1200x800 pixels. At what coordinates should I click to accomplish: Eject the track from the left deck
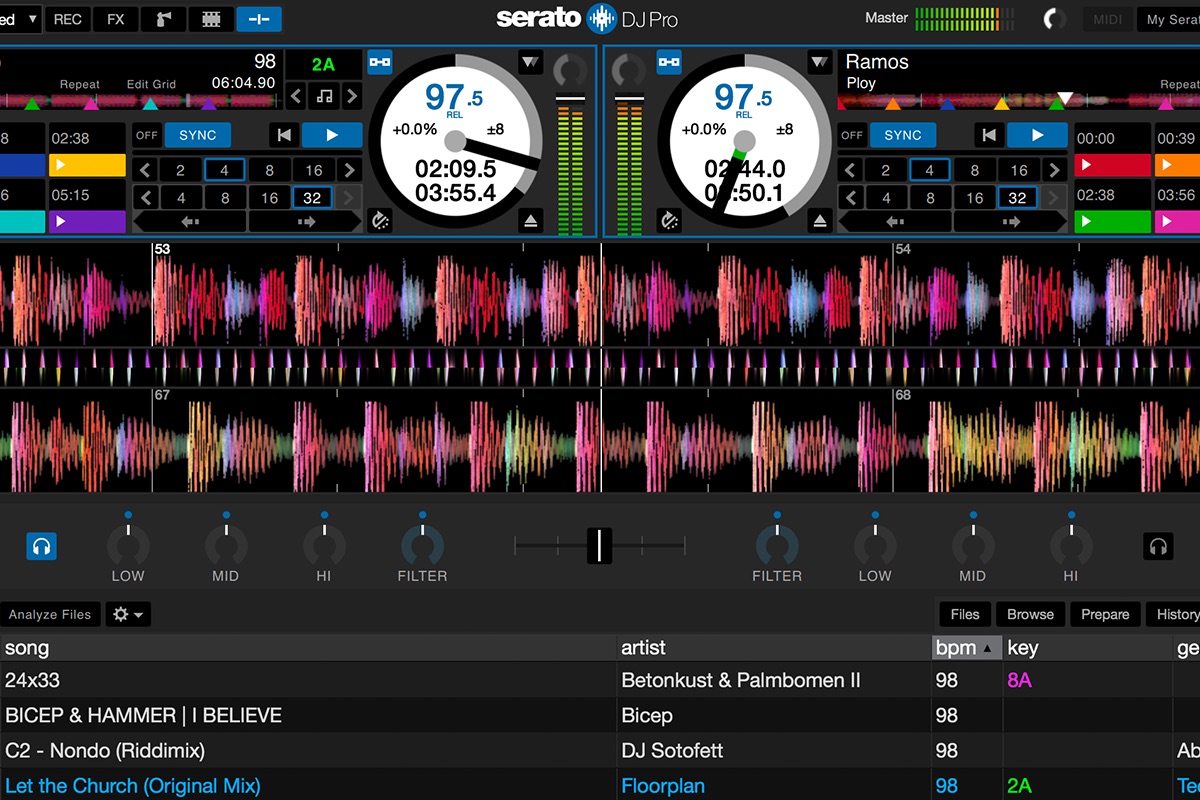pyautogui.click(x=531, y=221)
